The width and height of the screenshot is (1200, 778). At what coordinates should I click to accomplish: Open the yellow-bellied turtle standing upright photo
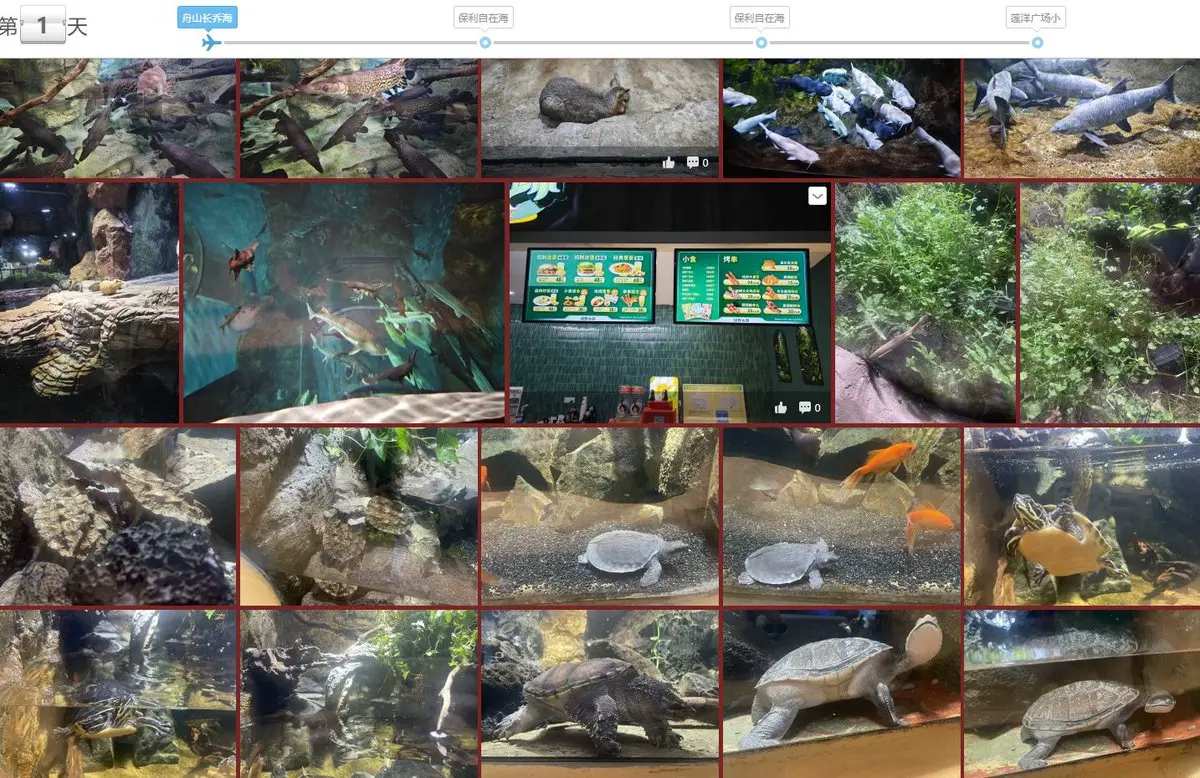click(1082, 516)
